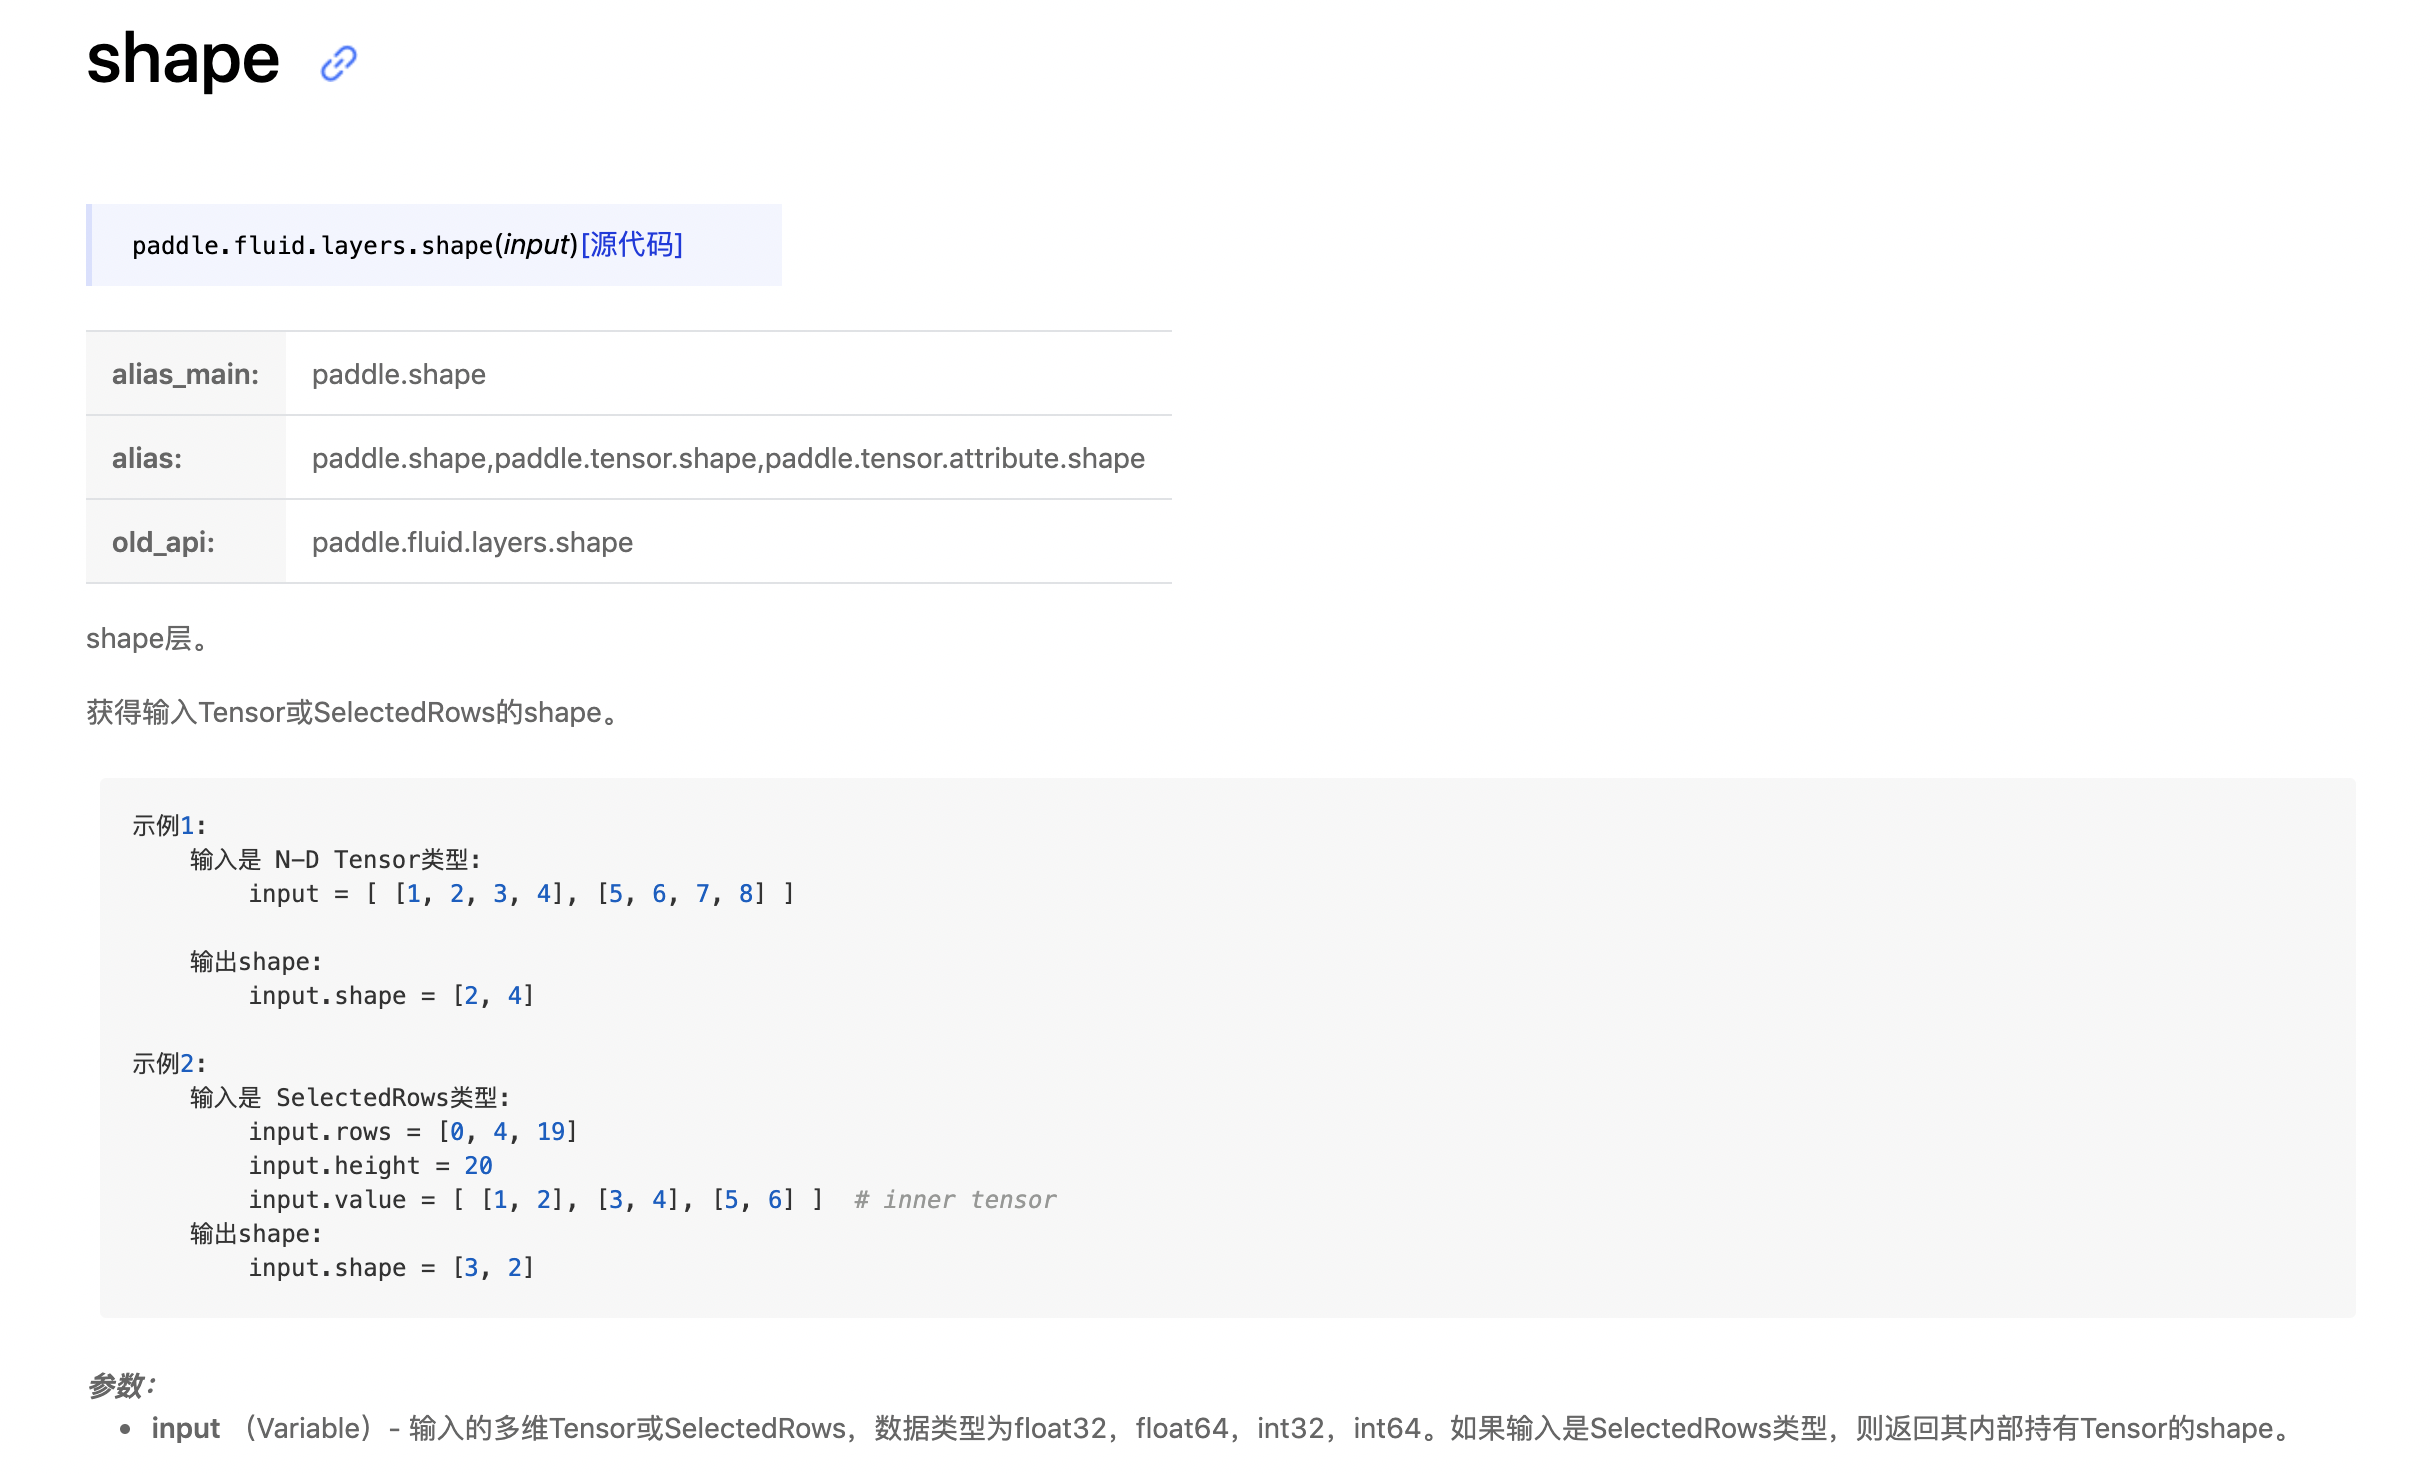Screen dimensions: 2430x1474
Task: Click the 示例1 line in code block
Action: (x=168, y=826)
